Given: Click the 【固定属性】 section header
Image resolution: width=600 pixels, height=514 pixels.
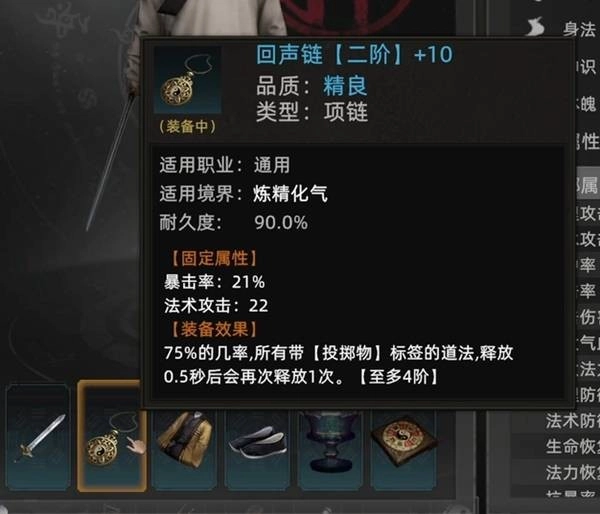Looking at the screenshot, I should [214, 258].
